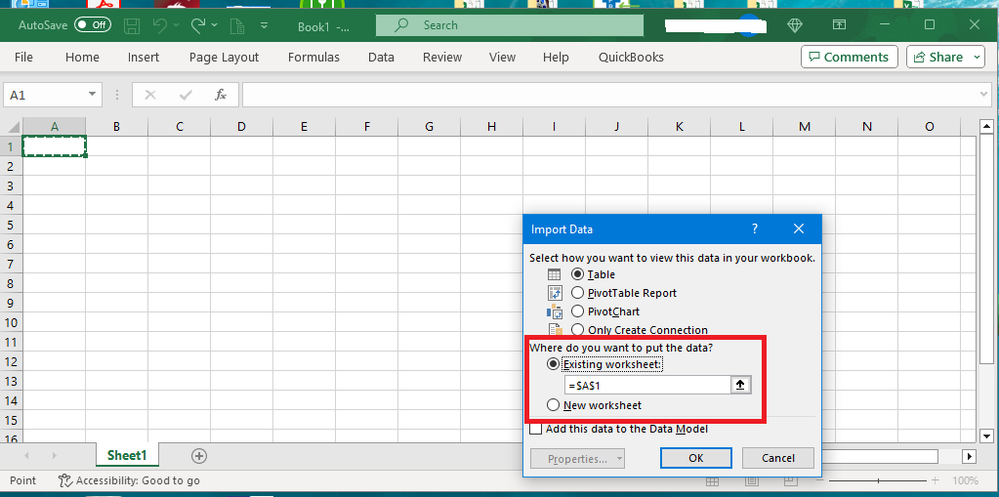
Task: Enable Add this data to Data Model
Action: pos(537,429)
